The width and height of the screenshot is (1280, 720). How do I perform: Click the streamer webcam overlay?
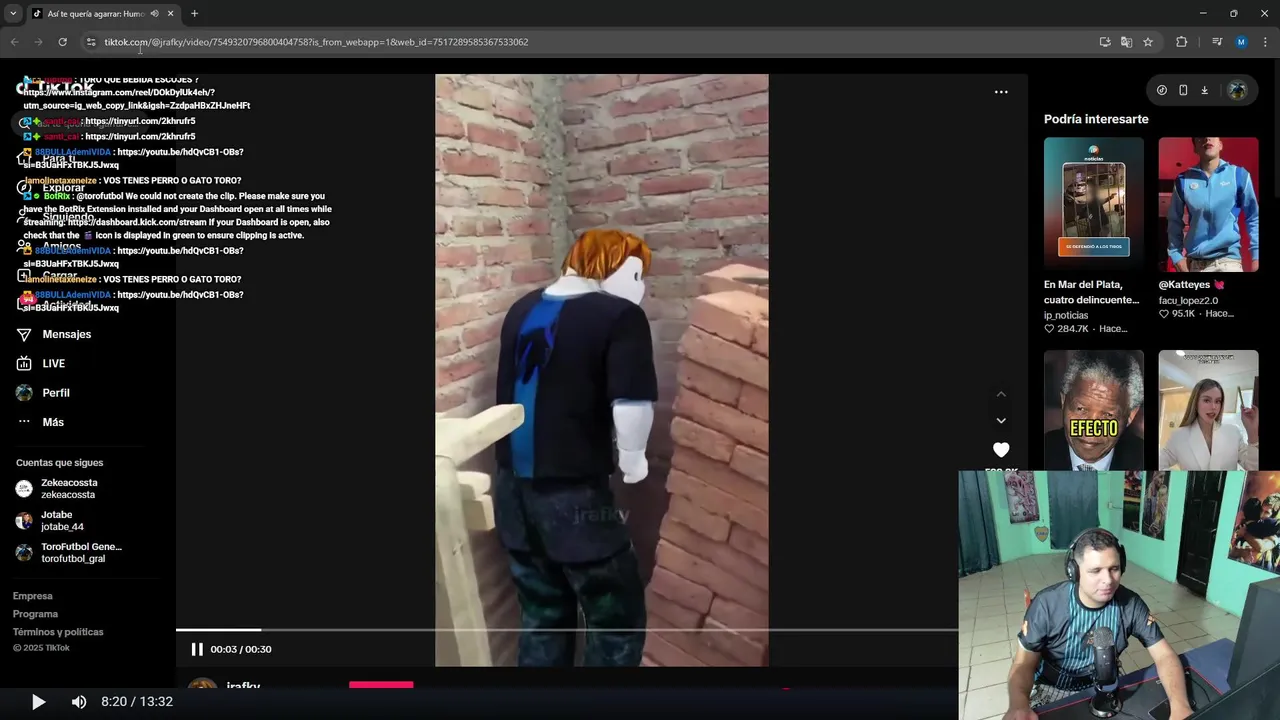[x=1119, y=595]
